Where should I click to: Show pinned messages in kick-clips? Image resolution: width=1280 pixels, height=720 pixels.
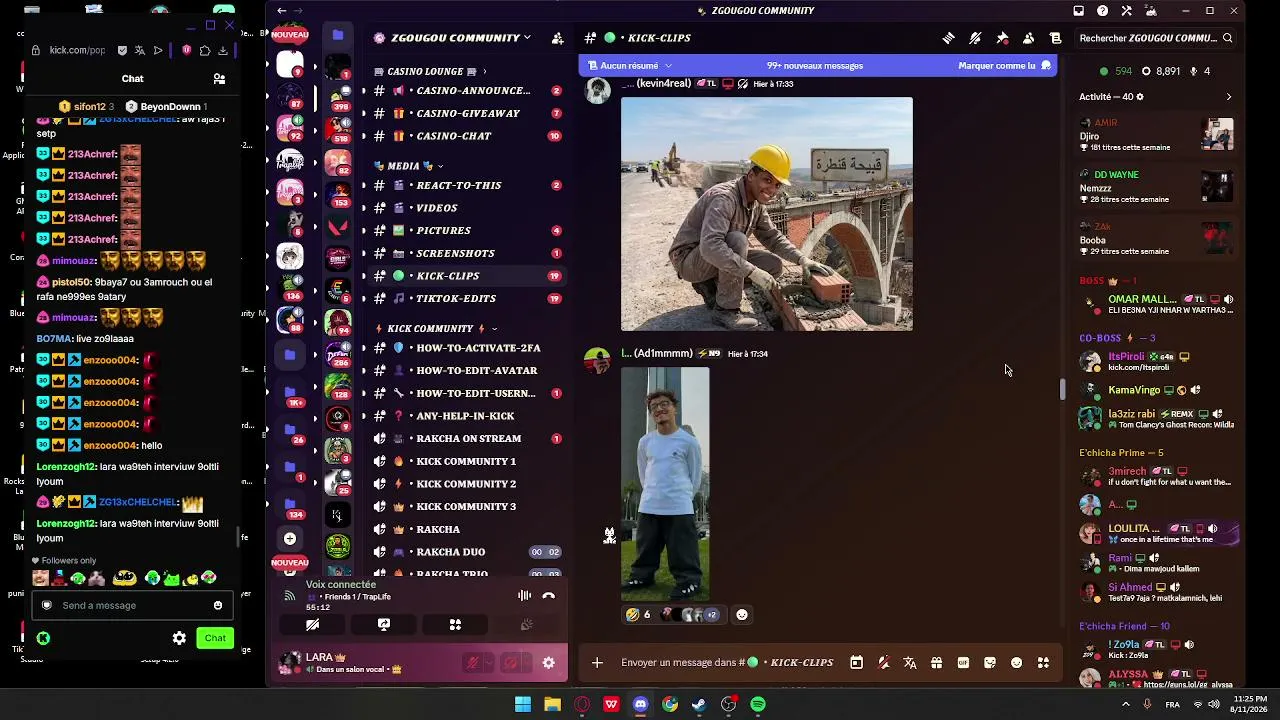click(1002, 38)
